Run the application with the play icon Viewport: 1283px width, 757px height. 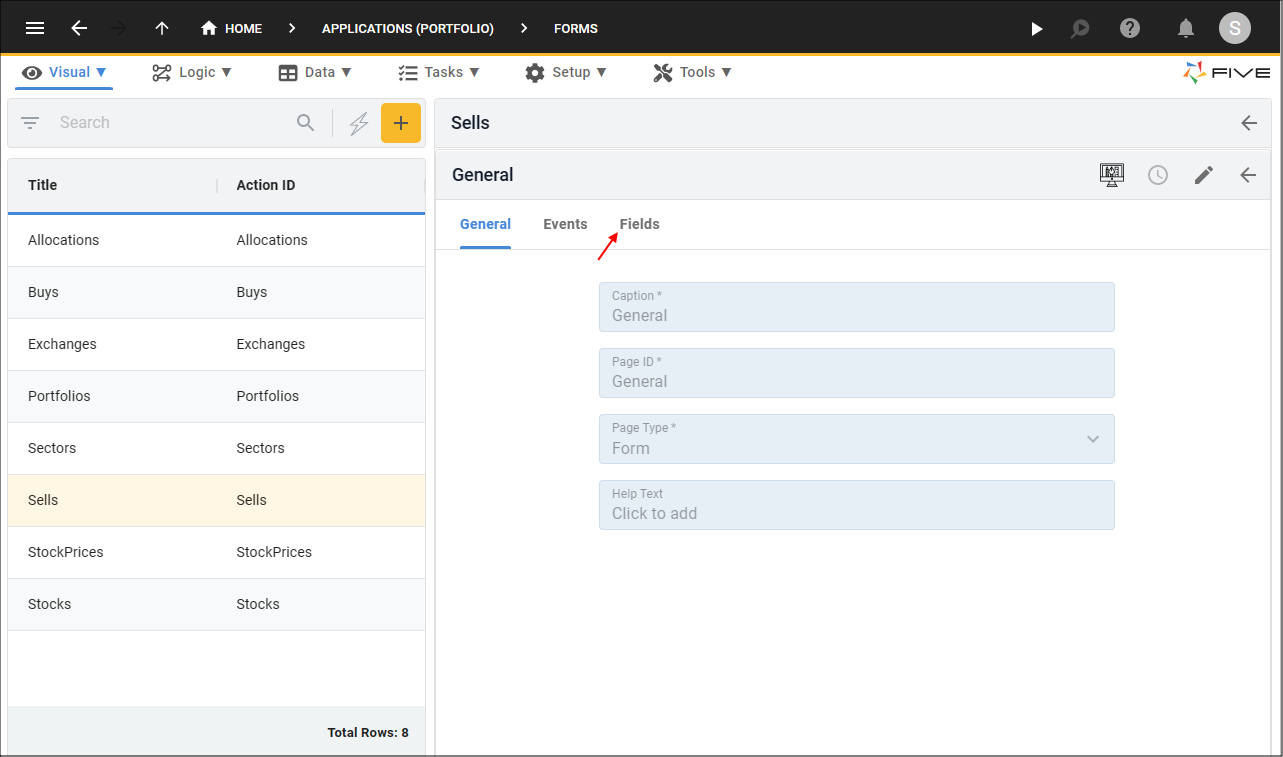click(1037, 28)
